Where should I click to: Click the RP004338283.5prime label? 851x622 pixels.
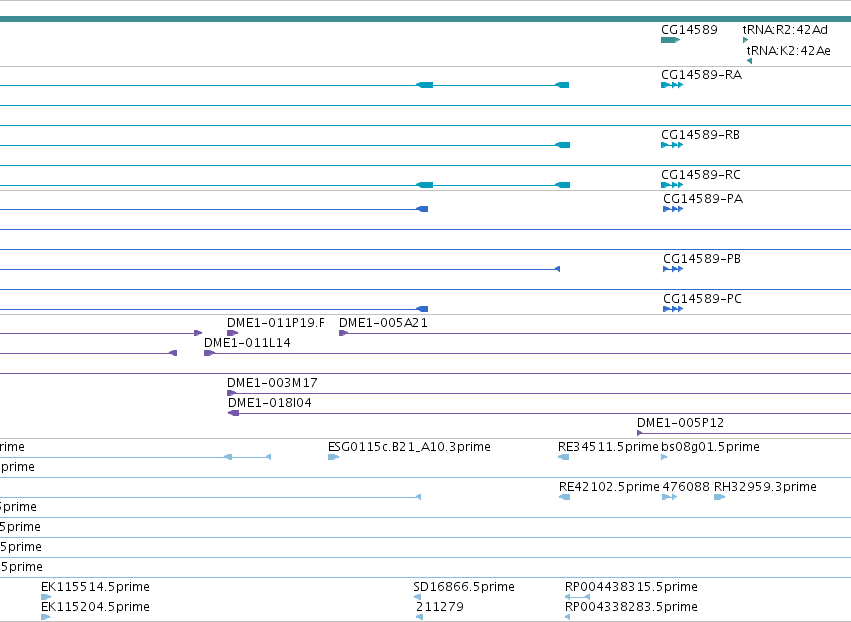point(631,607)
